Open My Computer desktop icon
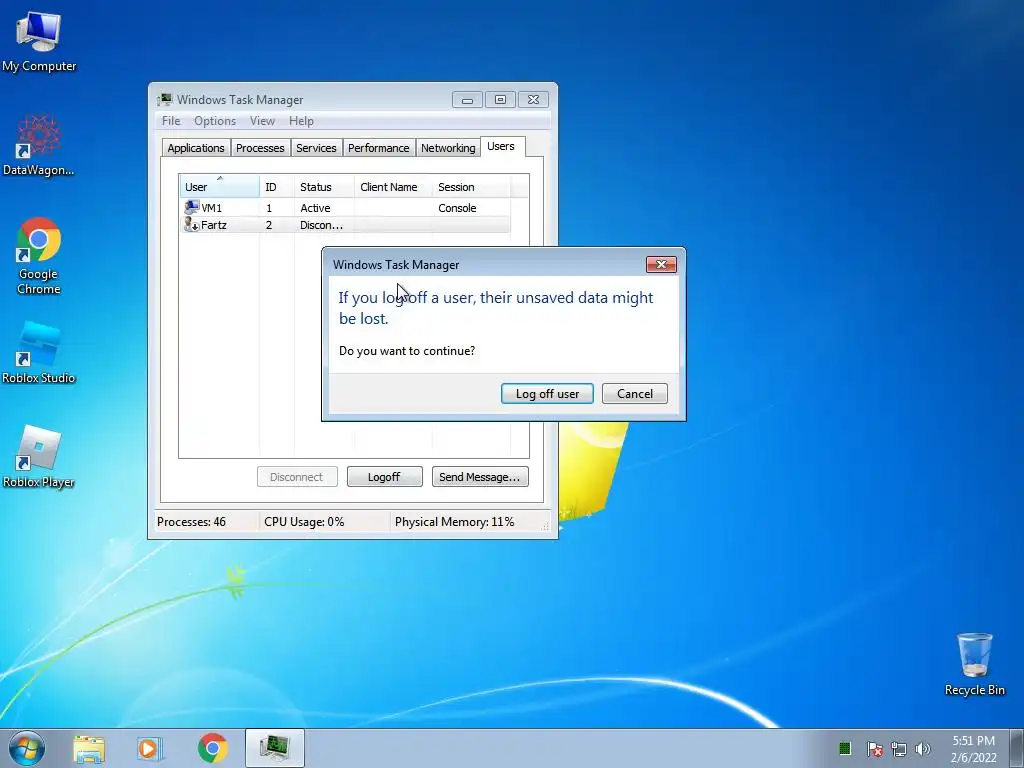This screenshot has width=1024, height=768. pos(39,40)
